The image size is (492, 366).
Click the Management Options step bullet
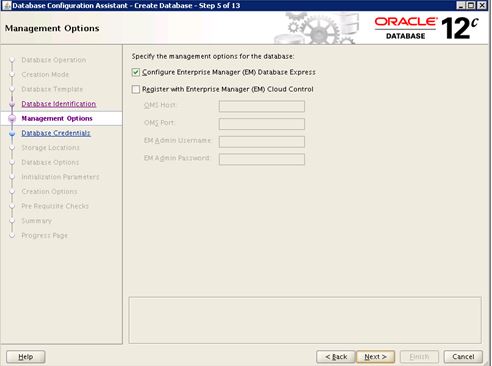click(x=12, y=118)
